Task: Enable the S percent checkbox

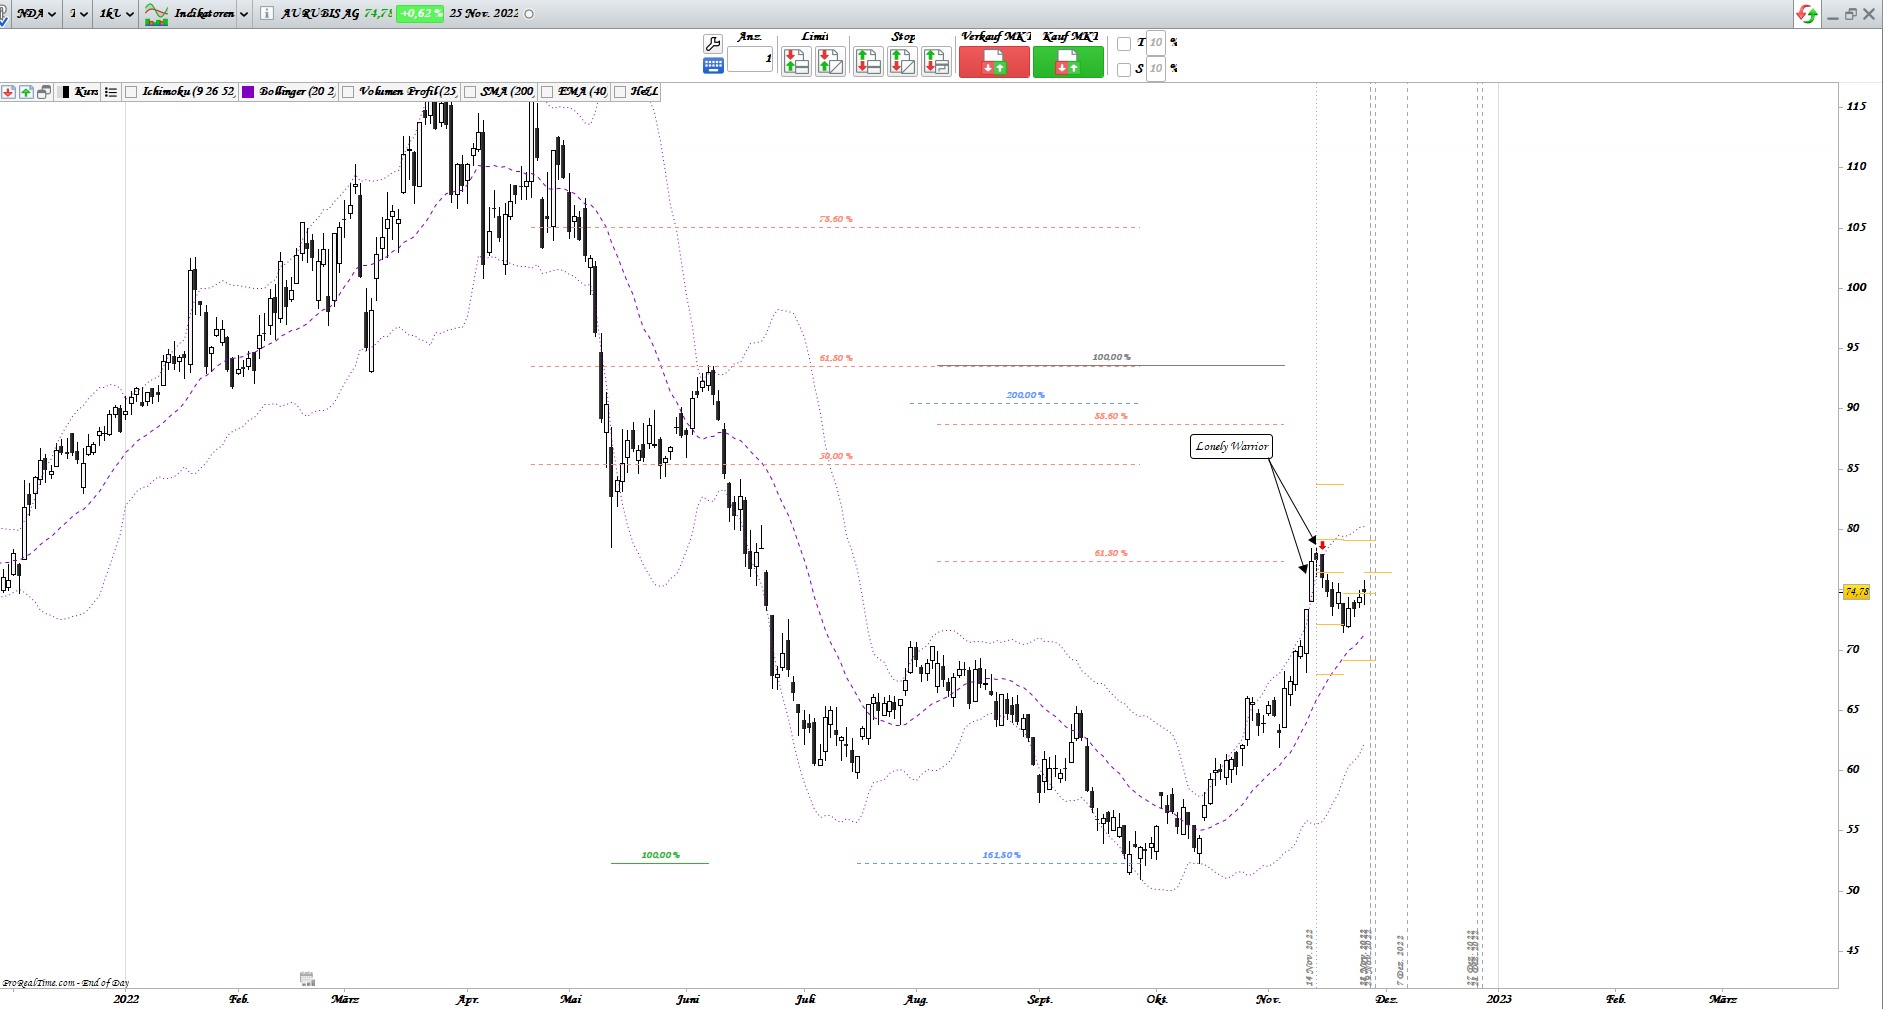Action: [1124, 69]
